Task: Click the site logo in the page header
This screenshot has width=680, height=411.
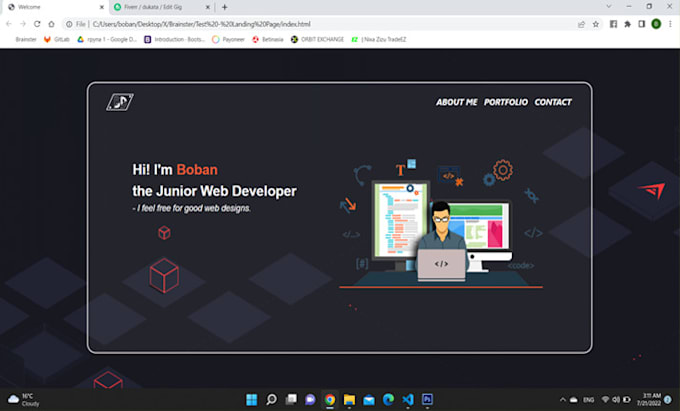Action: 120,102
